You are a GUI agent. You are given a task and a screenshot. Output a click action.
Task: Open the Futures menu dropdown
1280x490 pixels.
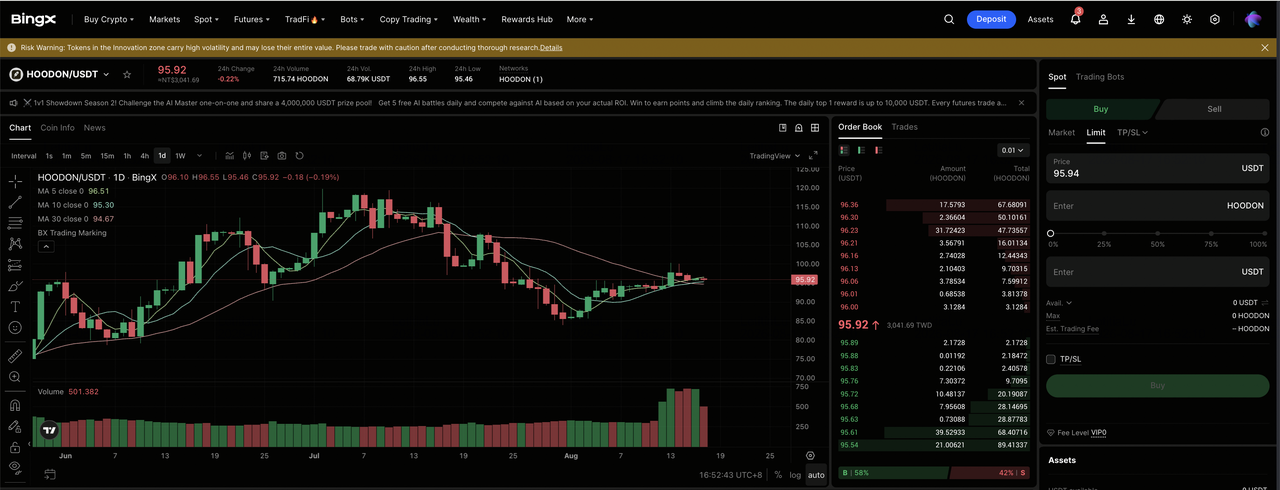[x=253, y=19]
